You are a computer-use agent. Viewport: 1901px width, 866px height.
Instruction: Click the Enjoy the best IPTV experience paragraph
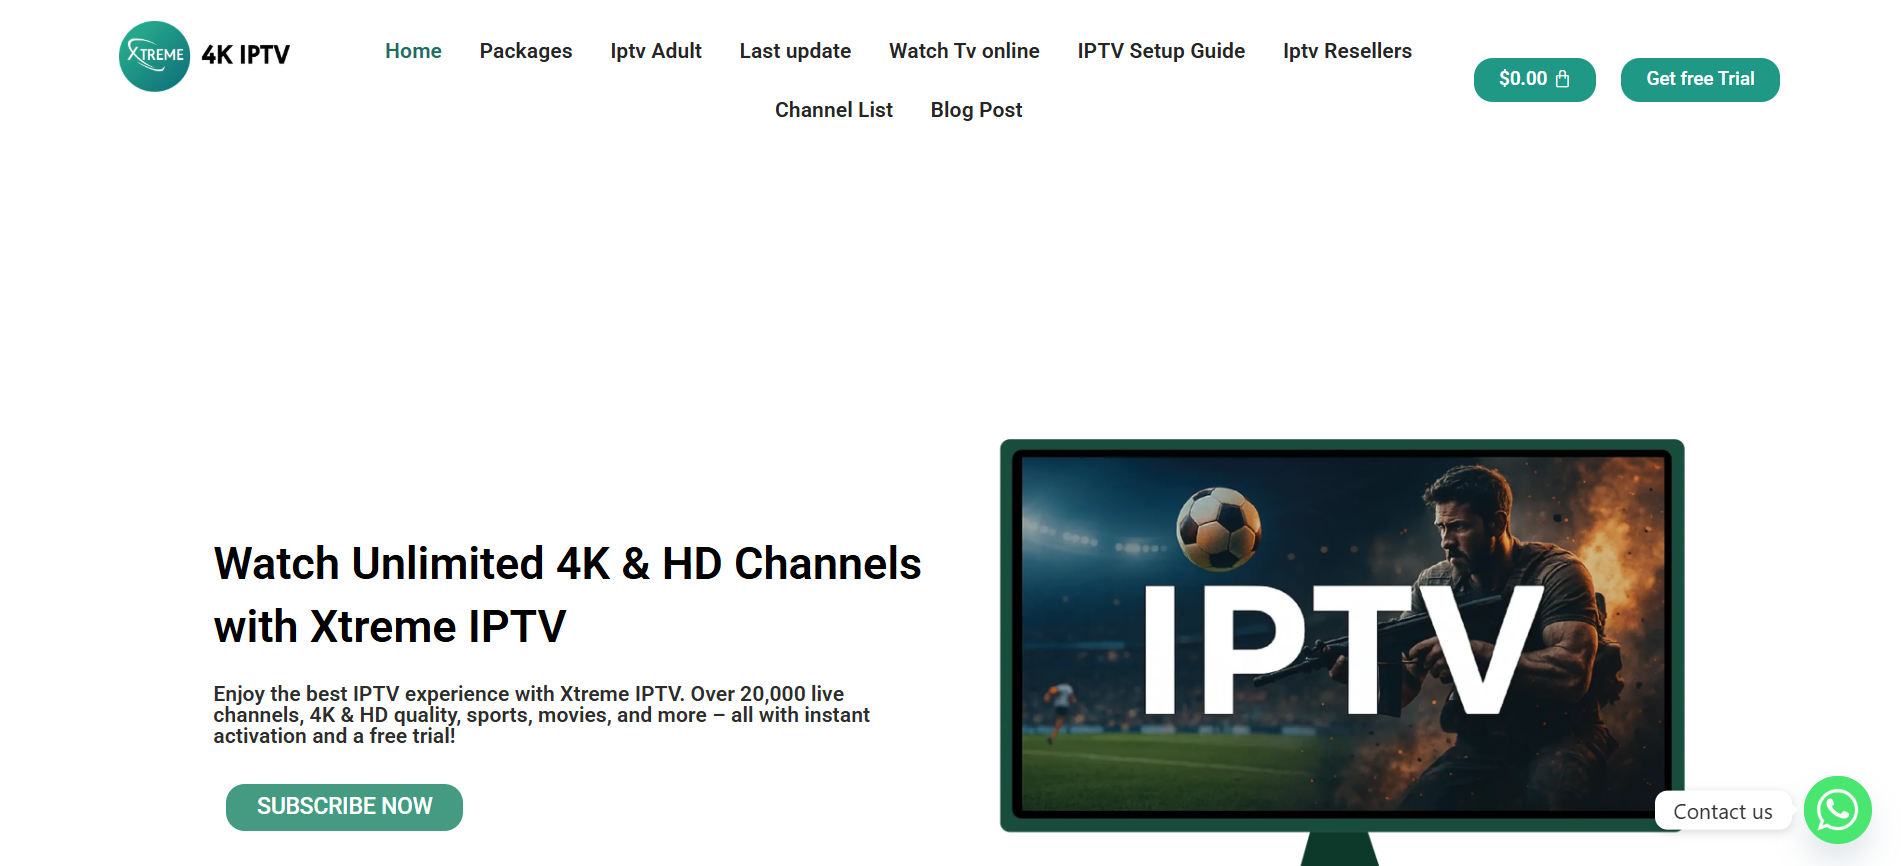point(541,715)
